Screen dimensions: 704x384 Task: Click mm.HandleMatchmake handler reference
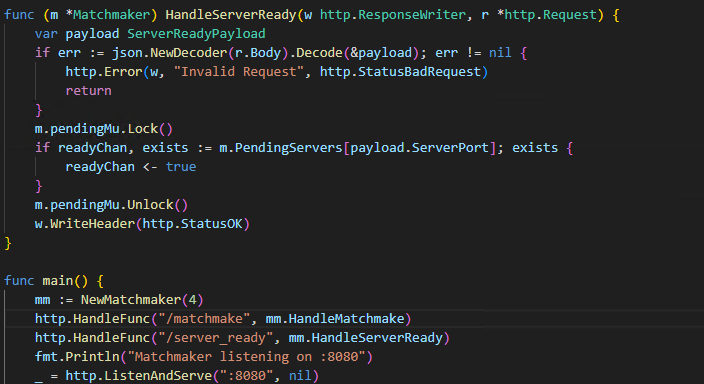pos(335,319)
